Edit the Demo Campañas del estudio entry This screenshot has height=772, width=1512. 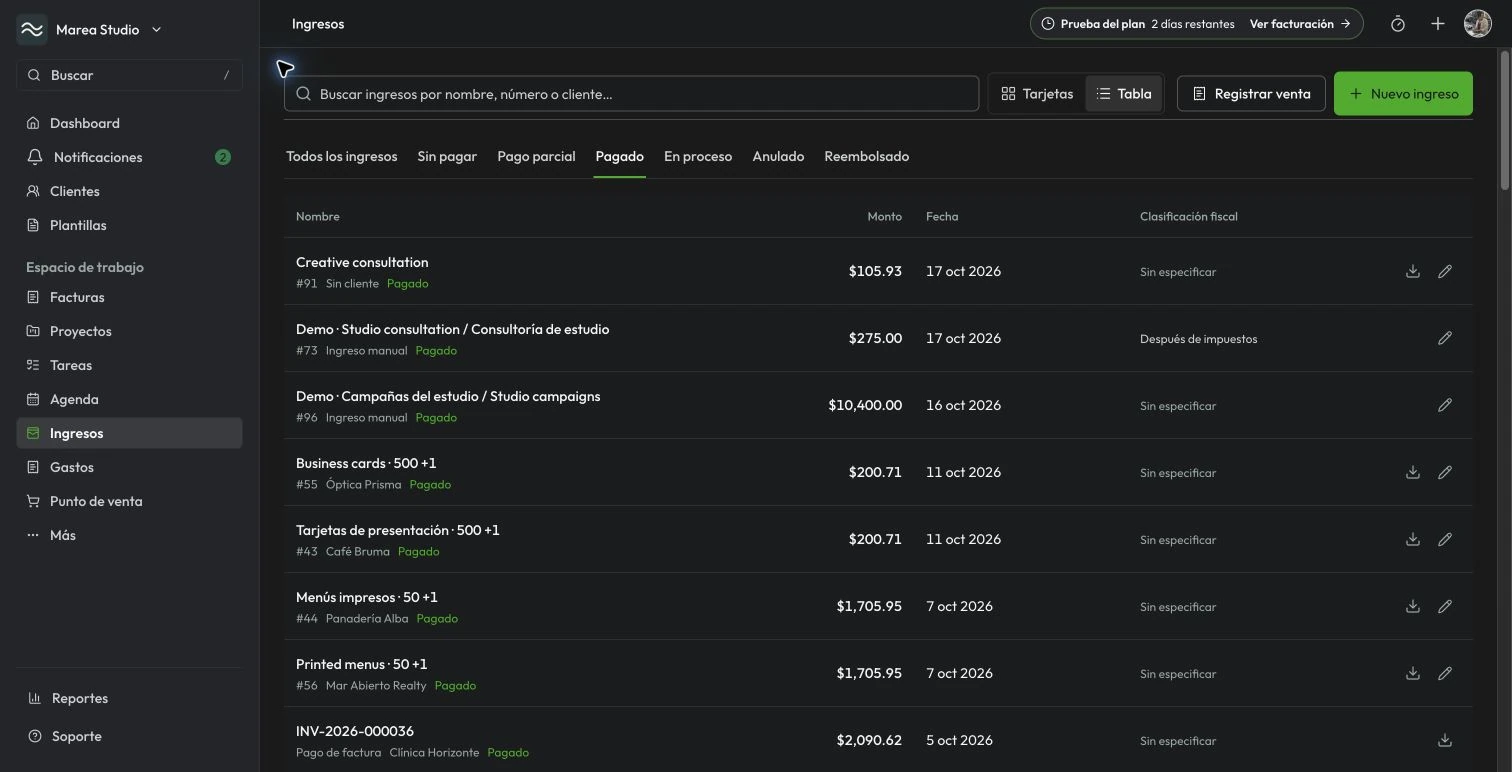(x=1445, y=405)
